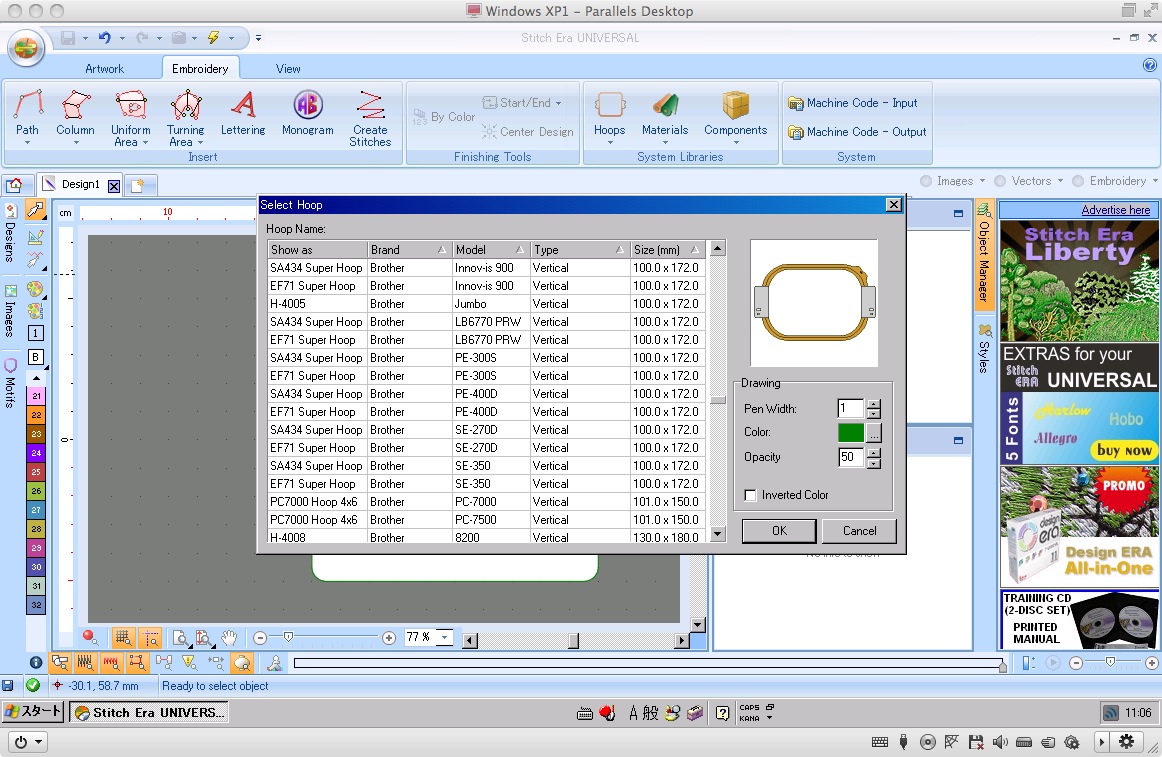The image size is (1162, 757).
Task: Click the red ball icon below canvas
Action: pyautogui.click(x=90, y=636)
